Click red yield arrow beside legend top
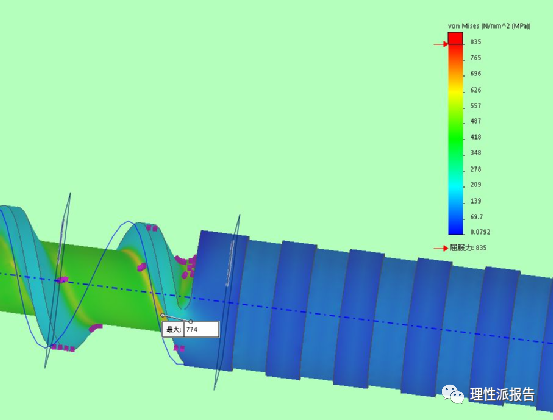The image size is (553, 420). pyautogui.click(x=440, y=44)
